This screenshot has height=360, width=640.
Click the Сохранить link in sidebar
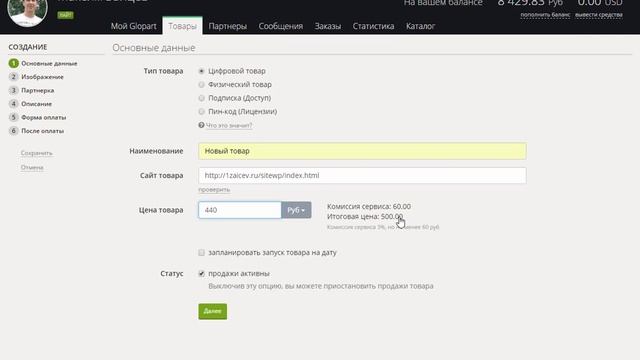click(x=37, y=153)
